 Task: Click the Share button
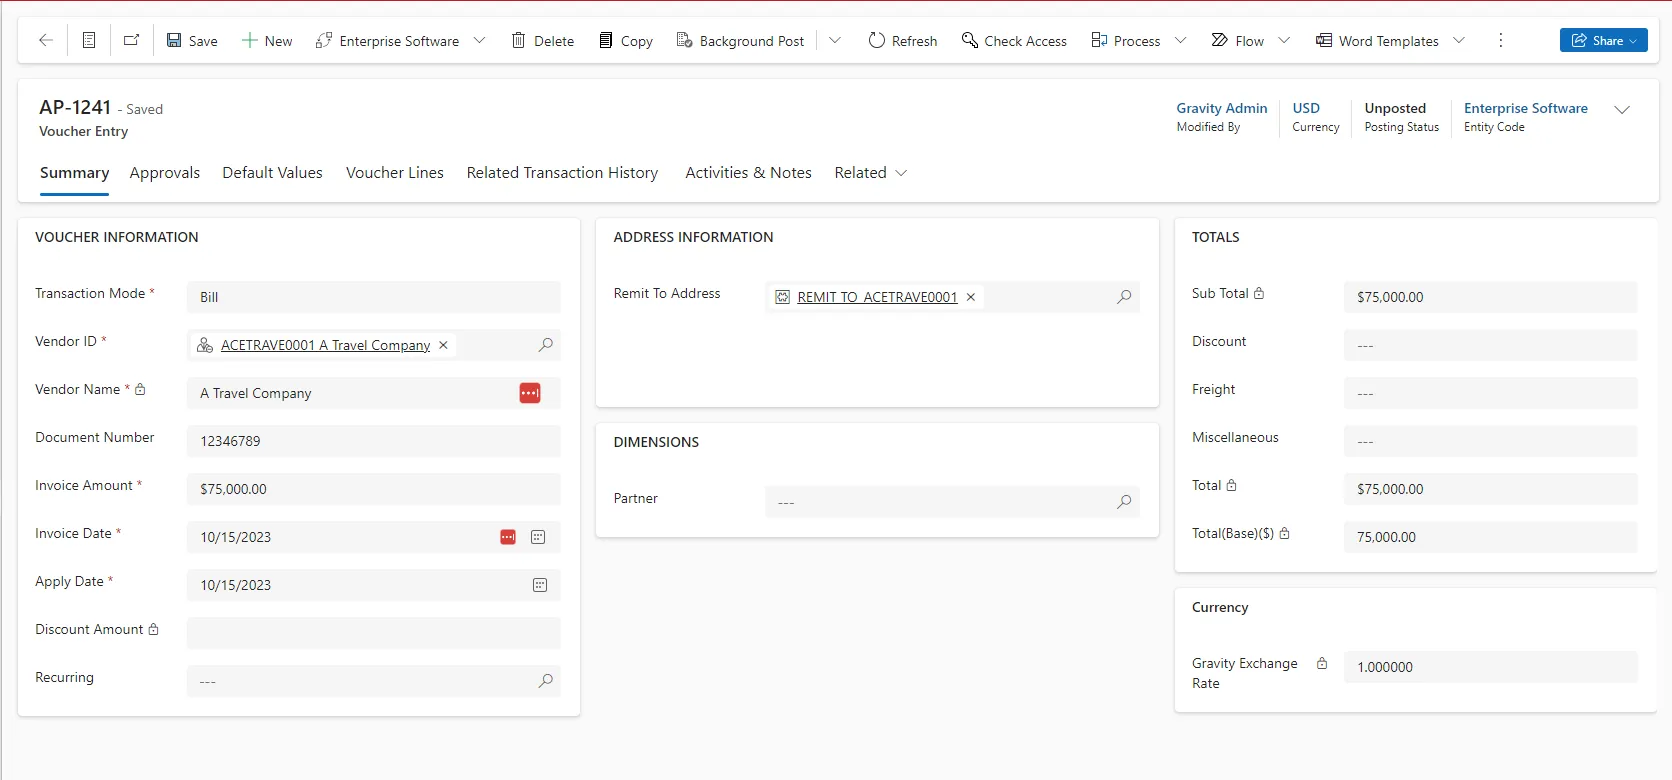(x=1603, y=40)
